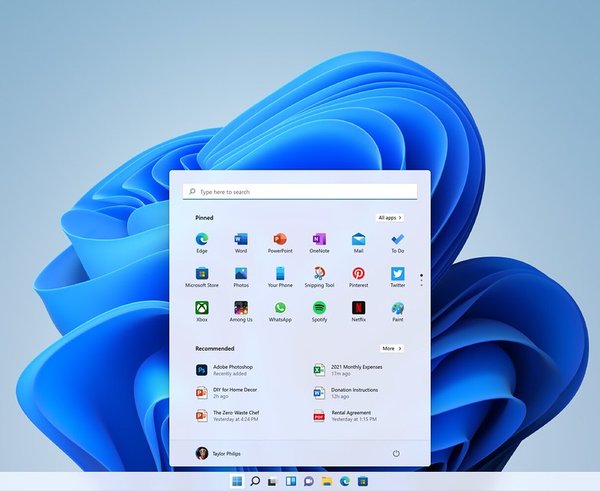Screen dimensions: 600x491
Task: Open Microsoft Edge from pinned apps
Action: pyautogui.click(x=202, y=240)
